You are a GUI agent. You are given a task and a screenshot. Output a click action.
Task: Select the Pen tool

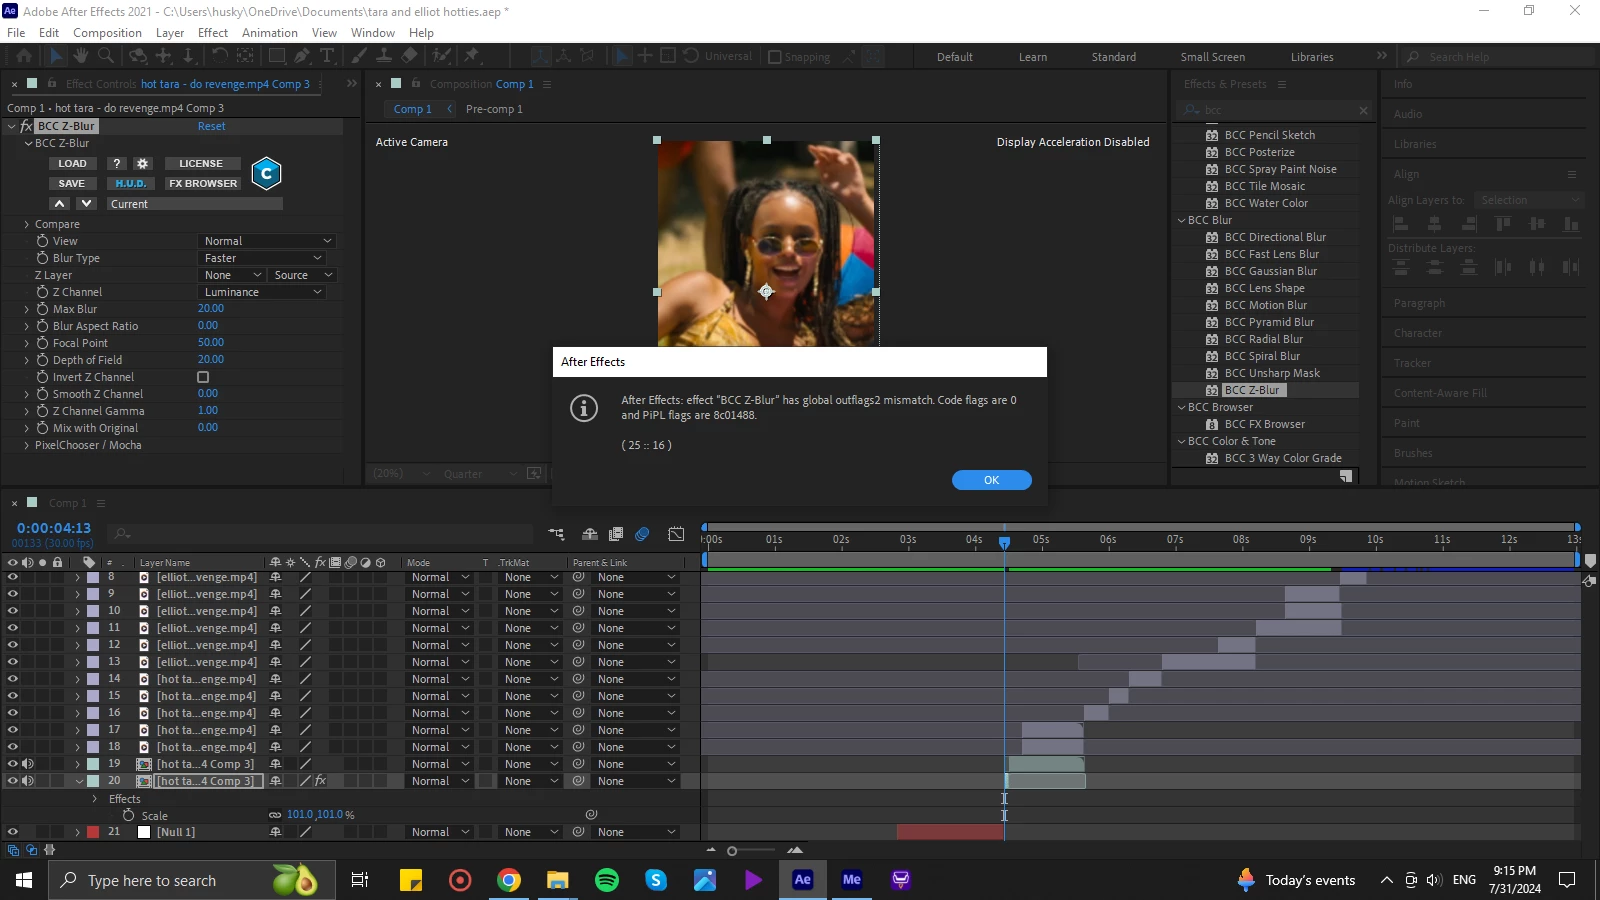tap(302, 56)
